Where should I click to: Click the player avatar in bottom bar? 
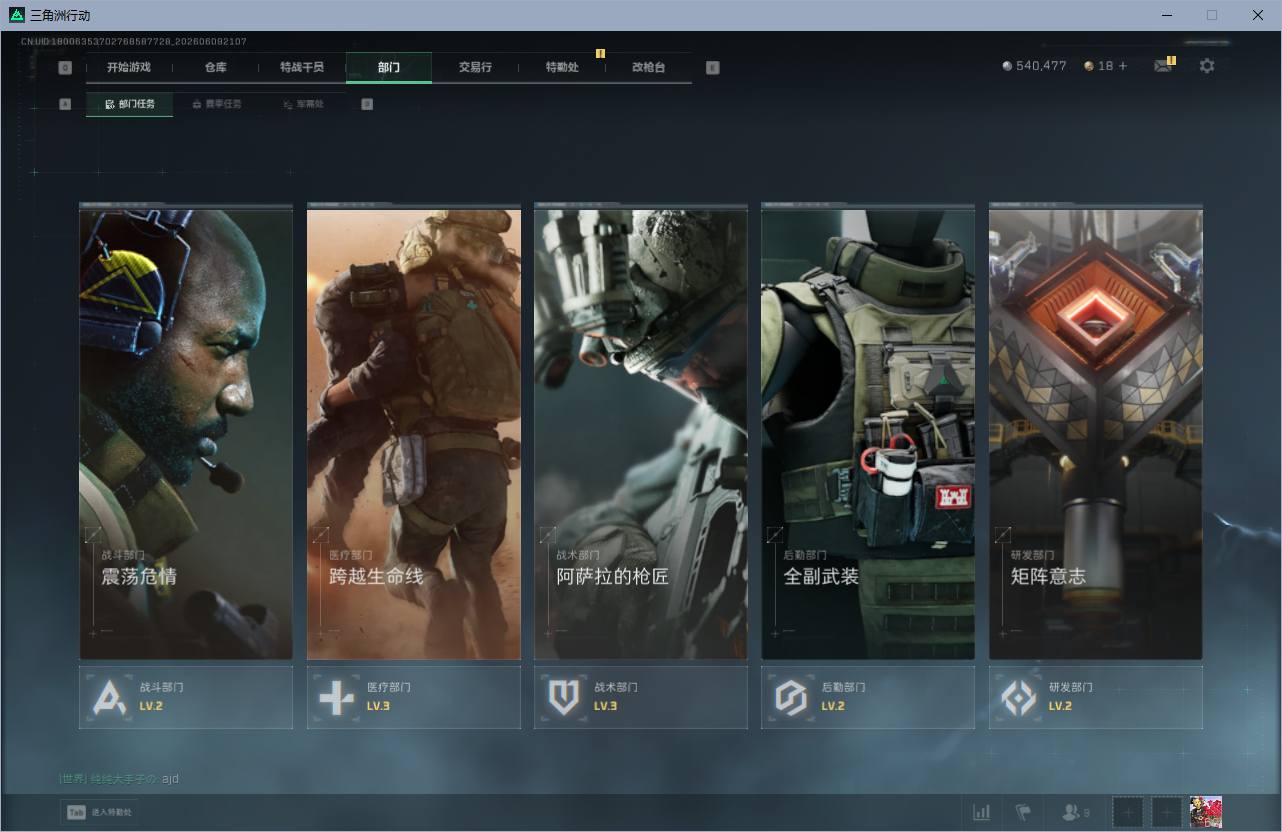(1206, 812)
